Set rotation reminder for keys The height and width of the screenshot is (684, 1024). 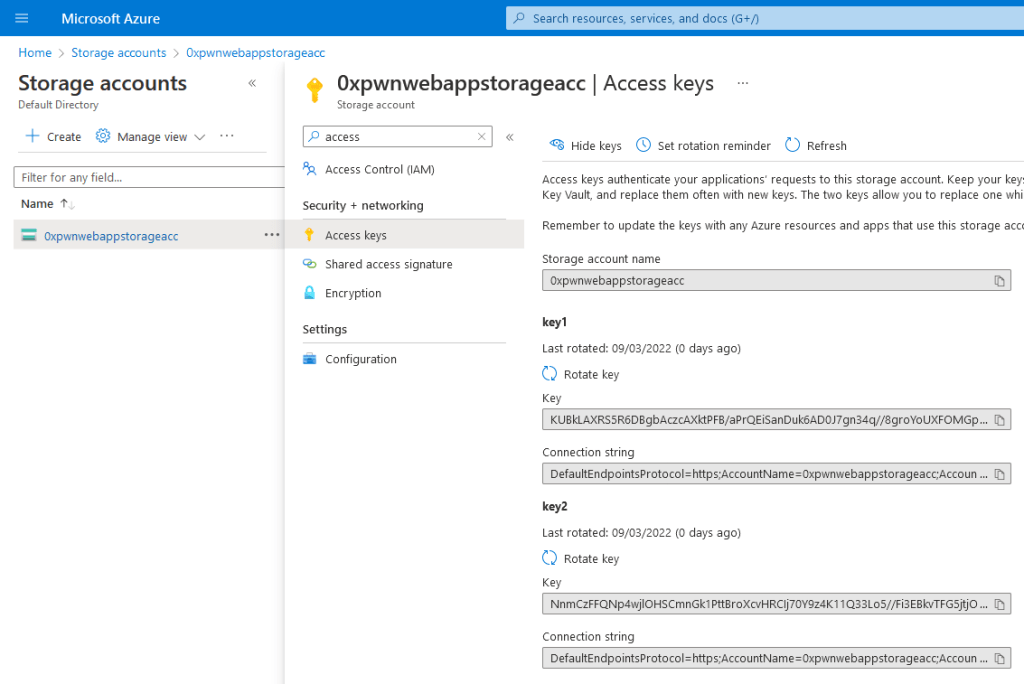(703, 146)
